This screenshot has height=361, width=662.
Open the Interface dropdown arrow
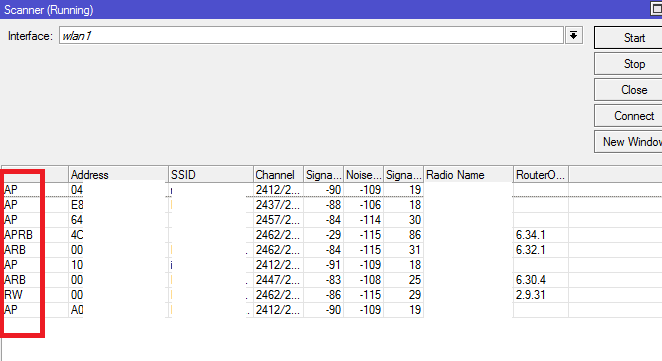point(573,35)
